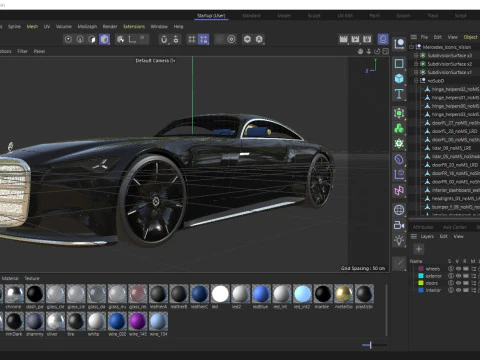Open the Extensions menu
Screen dimensions: 480x360
pos(134,26)
